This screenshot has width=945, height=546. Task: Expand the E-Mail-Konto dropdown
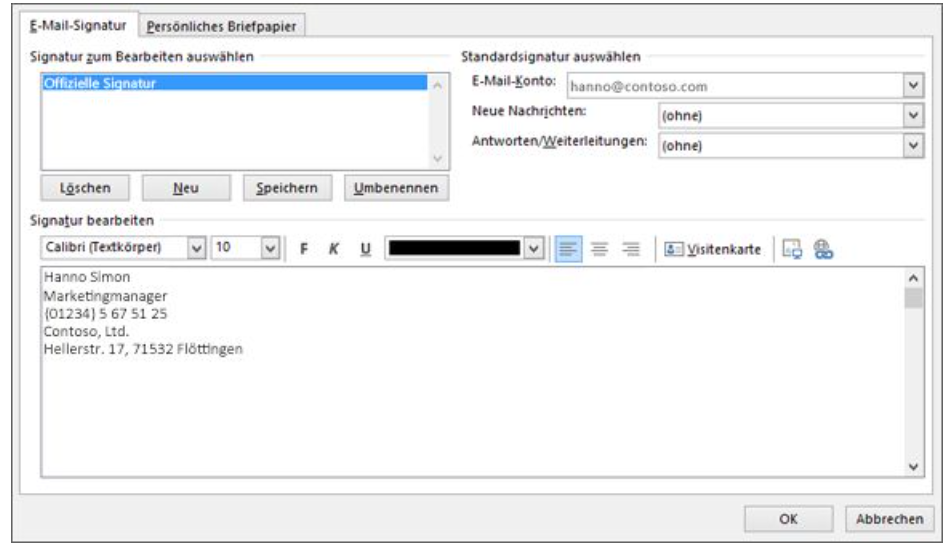pyautogui.click(x=912, y=86)
